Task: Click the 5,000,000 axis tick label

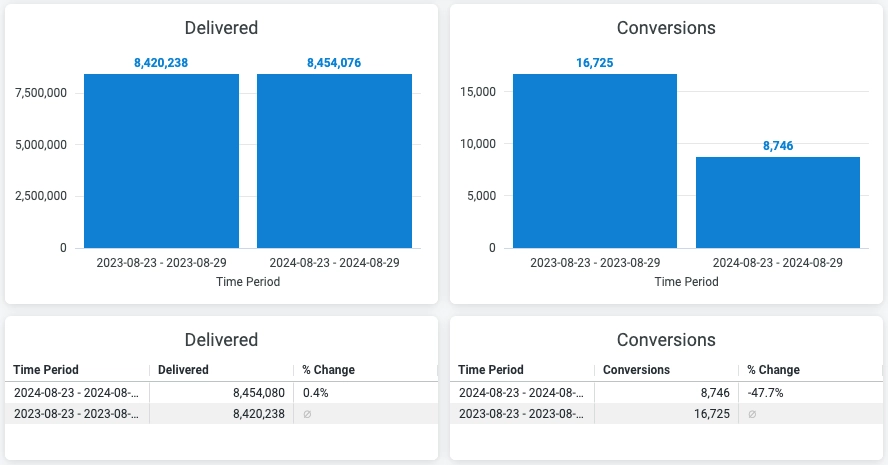Action: pyautogui.click(x=41, y=144)
